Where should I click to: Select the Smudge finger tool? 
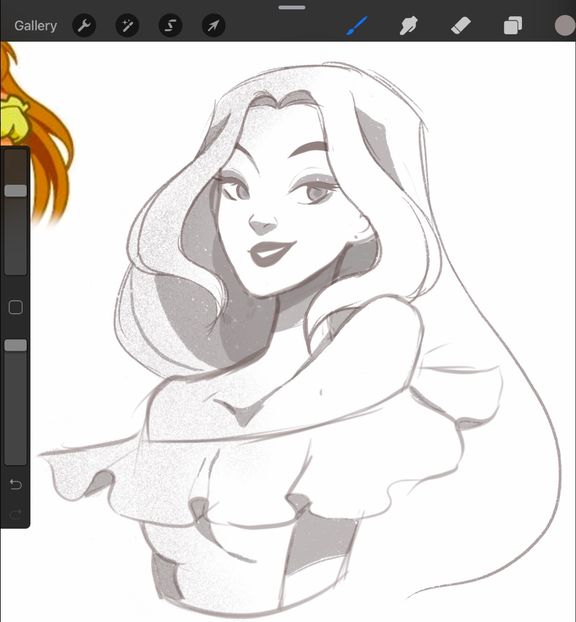[x=409, y=26]
